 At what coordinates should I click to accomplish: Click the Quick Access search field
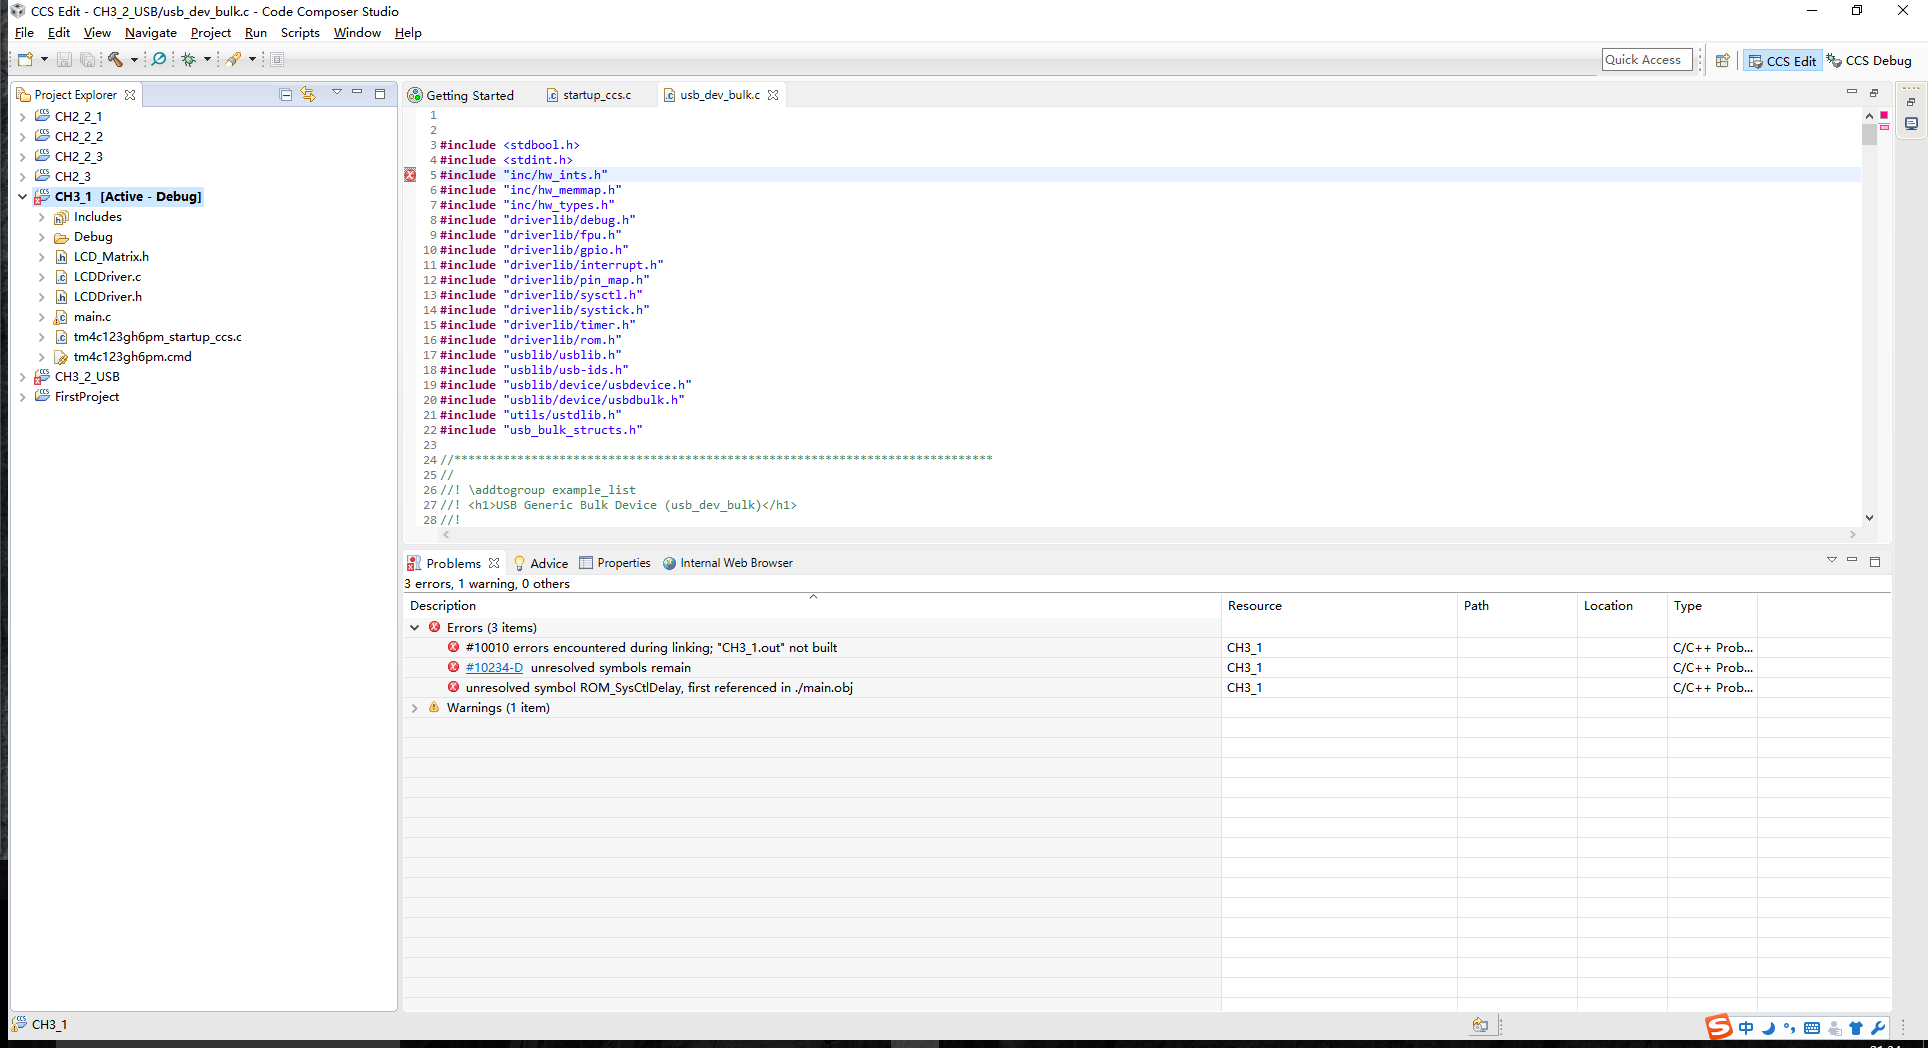[x=1646, y=60]
